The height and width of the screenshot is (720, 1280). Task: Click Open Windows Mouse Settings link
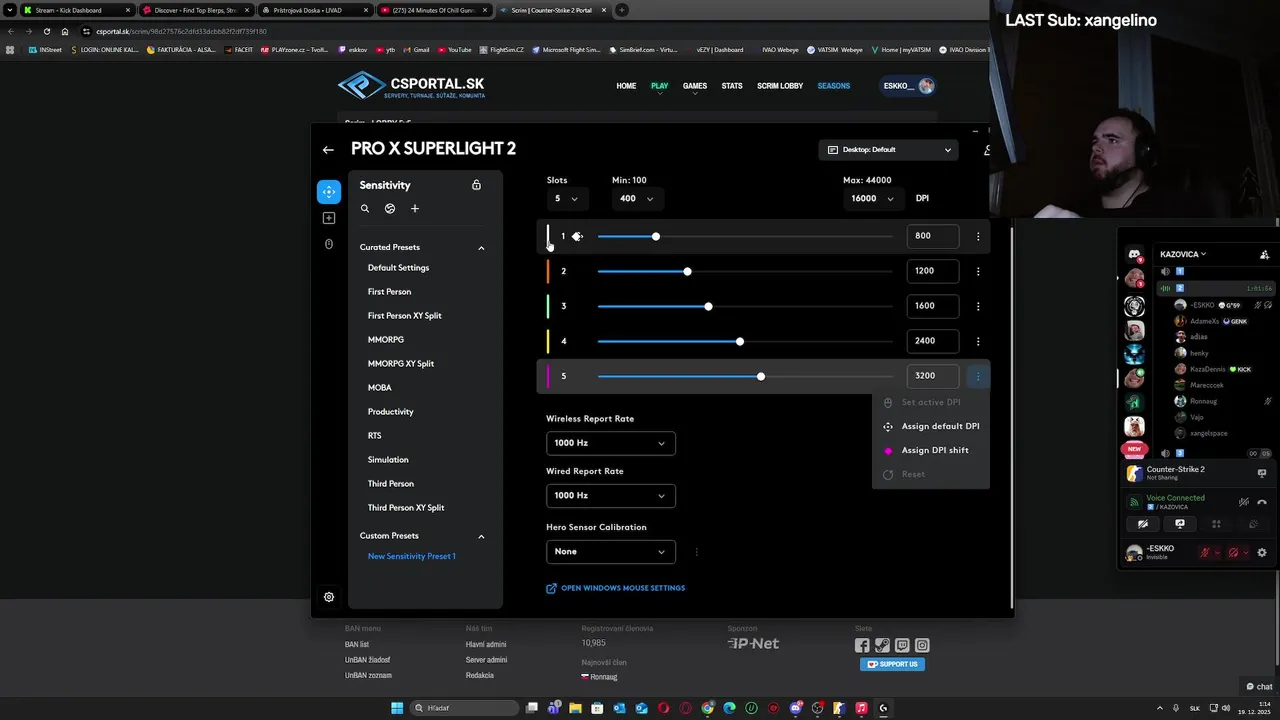click(615, 588)
